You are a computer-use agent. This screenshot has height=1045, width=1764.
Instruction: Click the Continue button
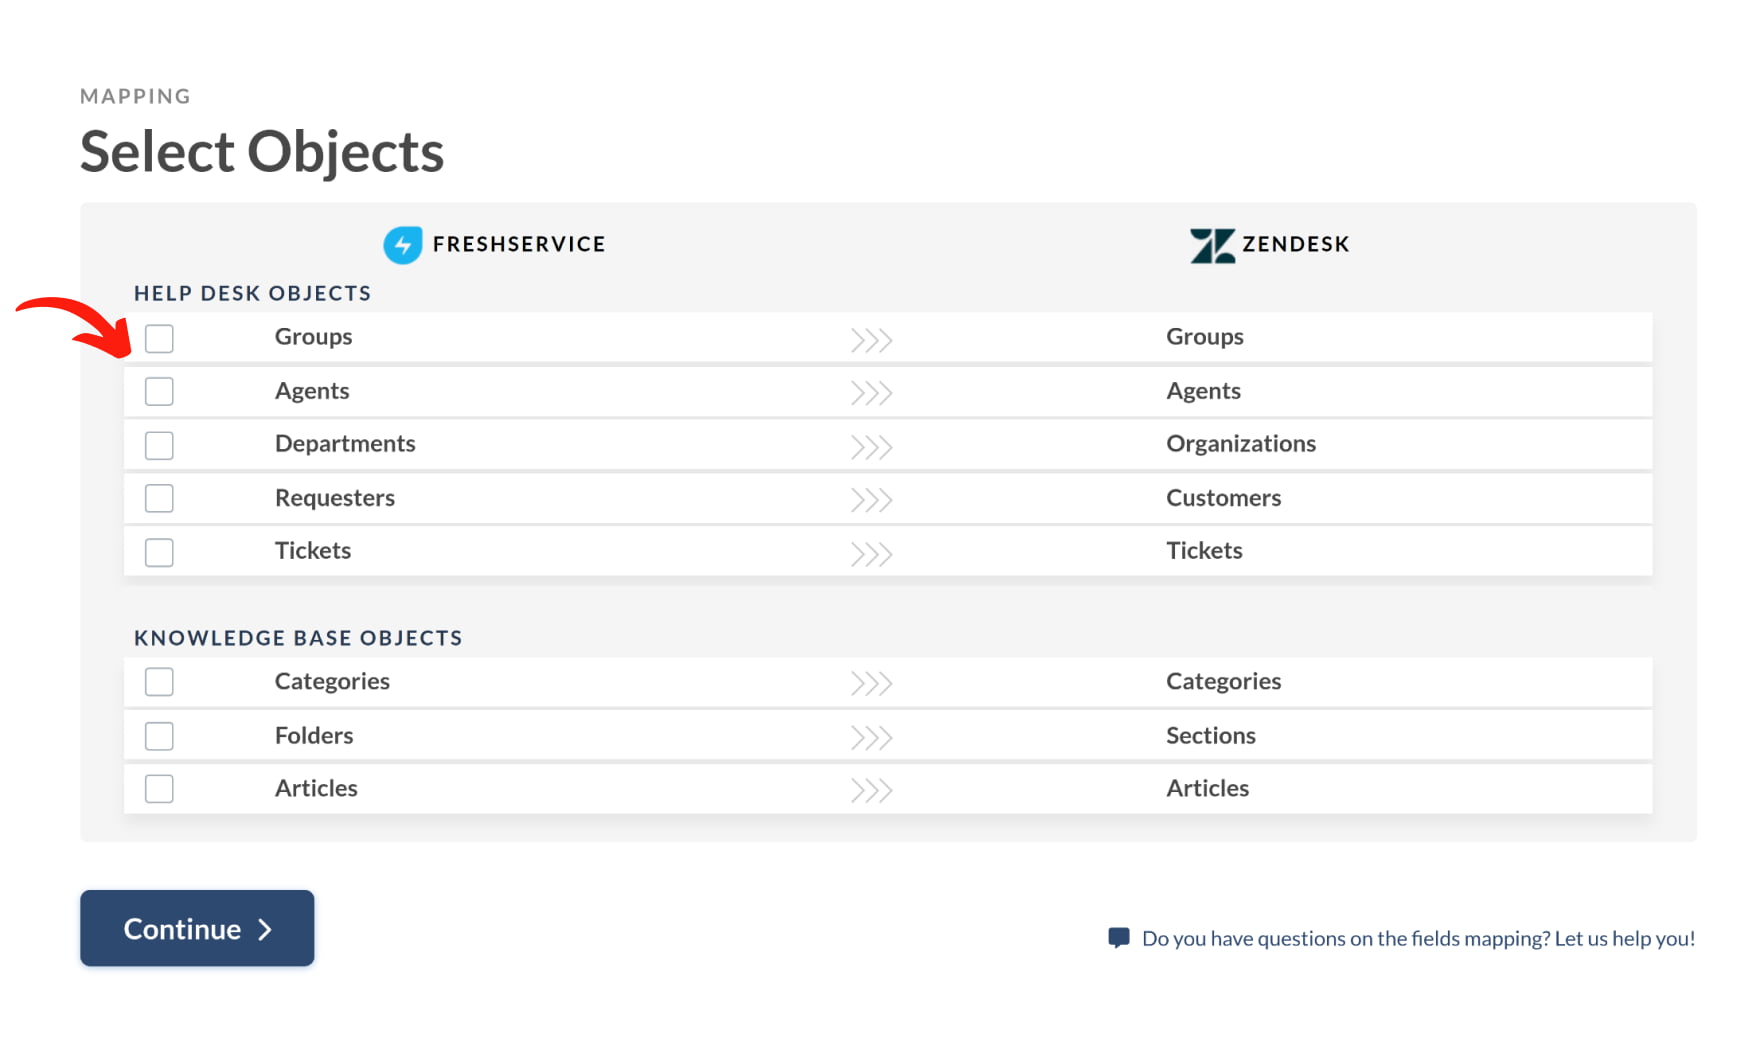(x=197, y=928)
